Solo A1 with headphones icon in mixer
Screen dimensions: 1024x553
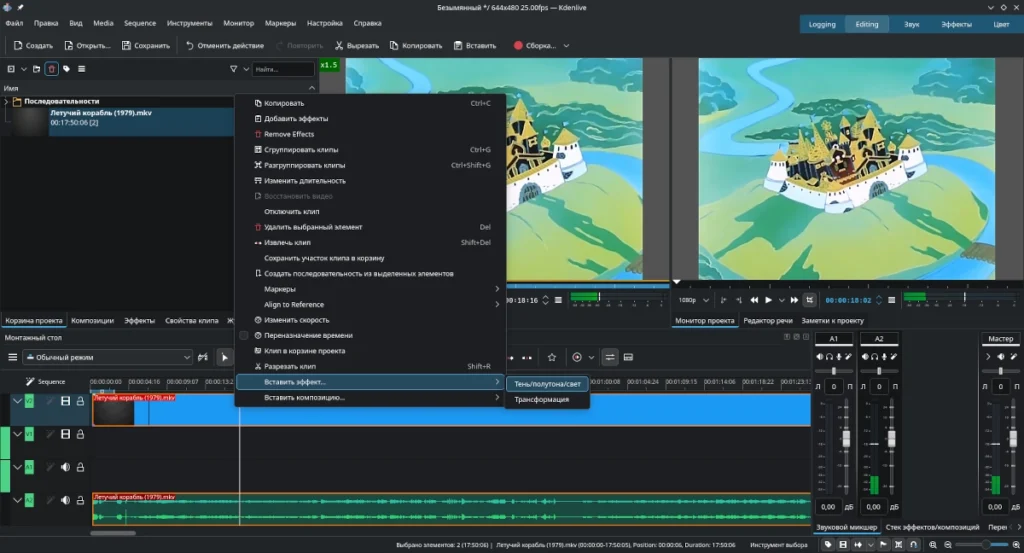coord(829,356)
